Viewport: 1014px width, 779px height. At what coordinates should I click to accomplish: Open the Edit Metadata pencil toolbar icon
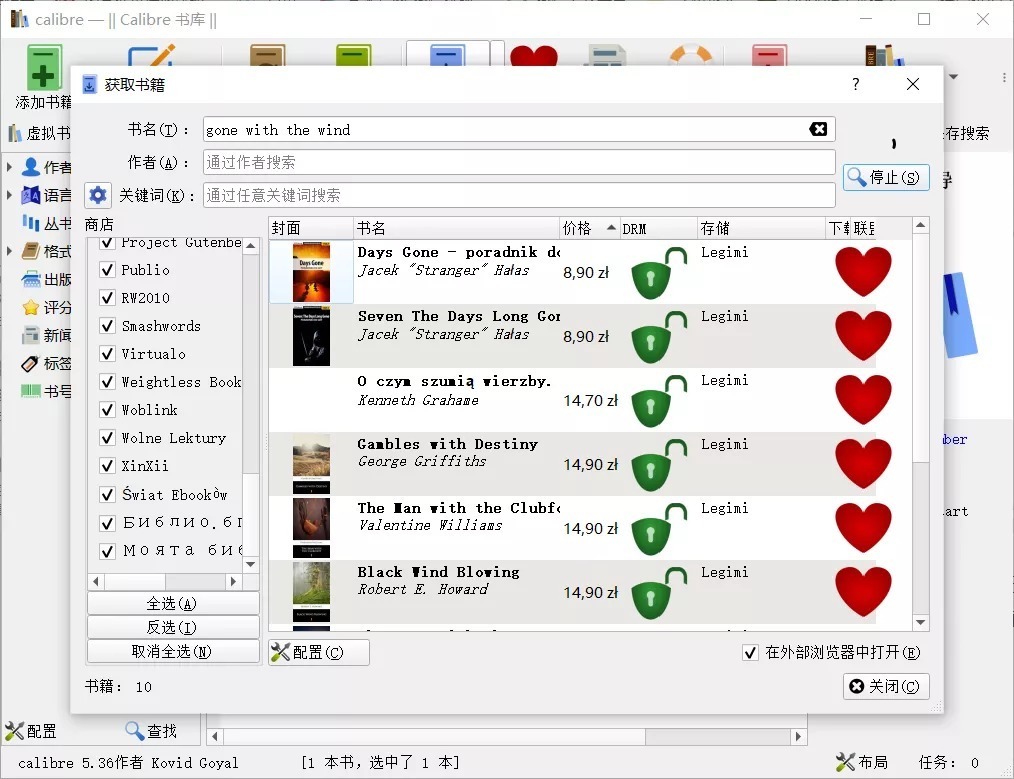click(x=151, y=54)
